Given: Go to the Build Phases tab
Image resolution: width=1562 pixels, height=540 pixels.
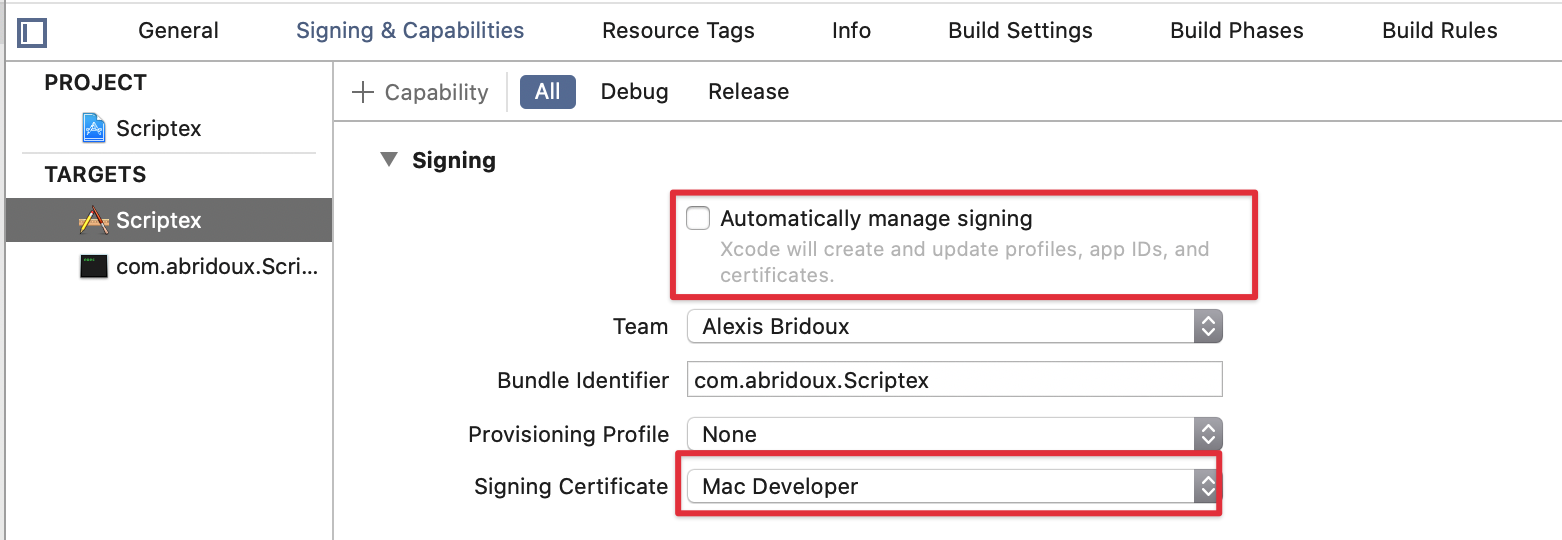Looking at the screenshot, I should coord(1236,31).
